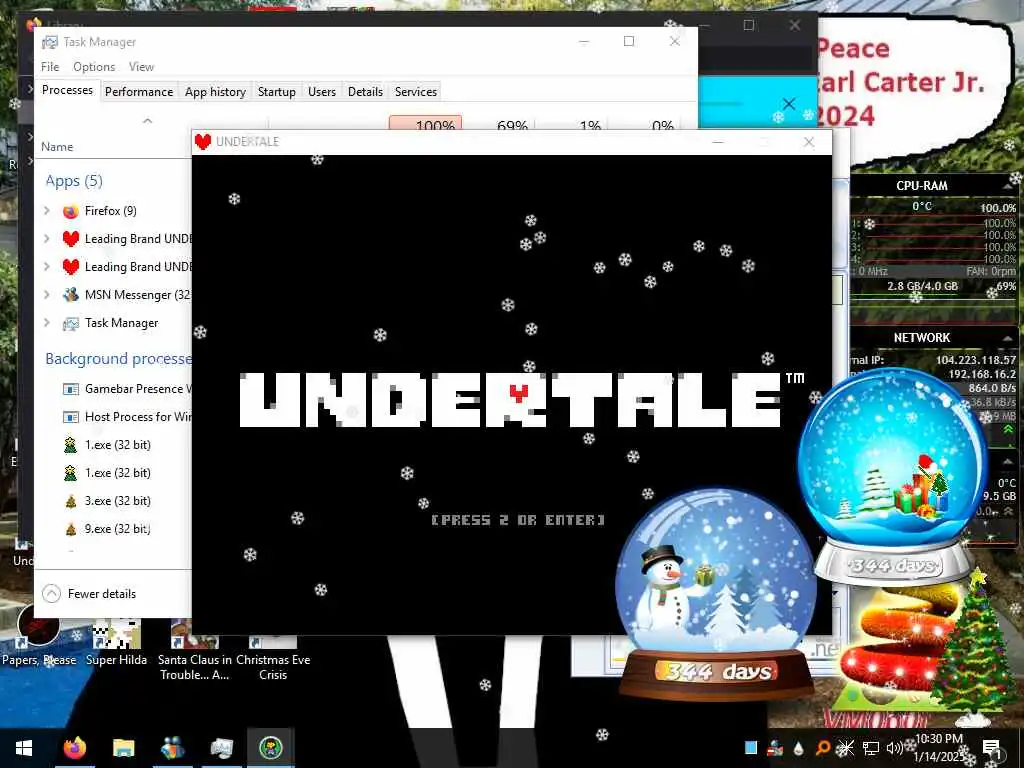This screenshot has height=768, width=1024.
Task: Click the Task Manager title bar icon
Action: tap(50, 42)
